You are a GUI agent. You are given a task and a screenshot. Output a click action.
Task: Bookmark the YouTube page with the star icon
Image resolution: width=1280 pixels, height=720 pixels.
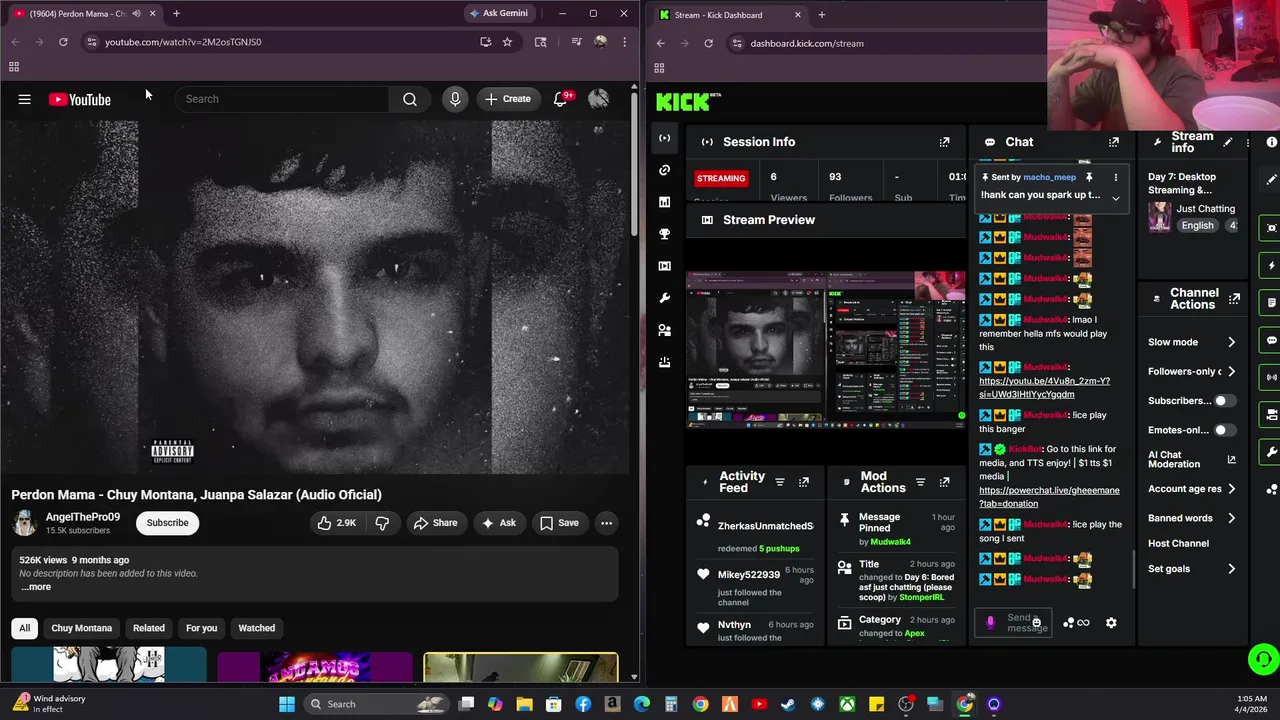[x=507, y=42]
